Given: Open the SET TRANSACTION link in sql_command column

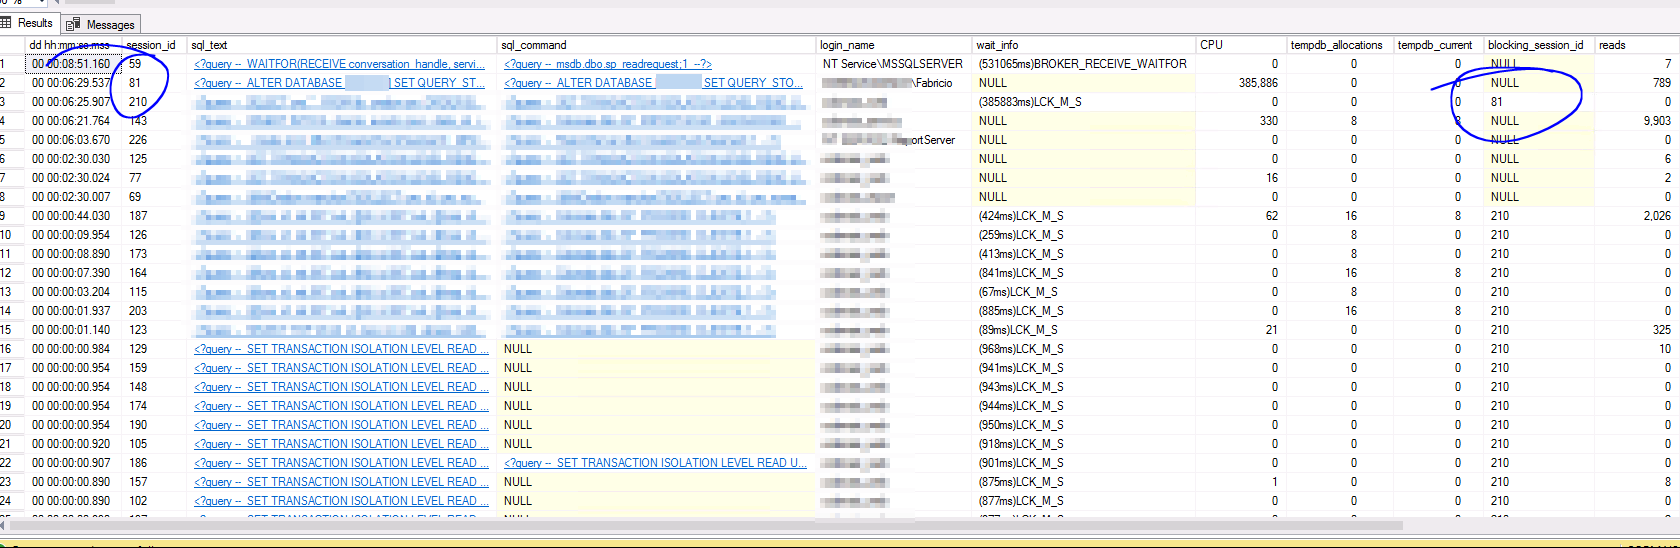Looking at the screenshot, I should pos(655,463).
